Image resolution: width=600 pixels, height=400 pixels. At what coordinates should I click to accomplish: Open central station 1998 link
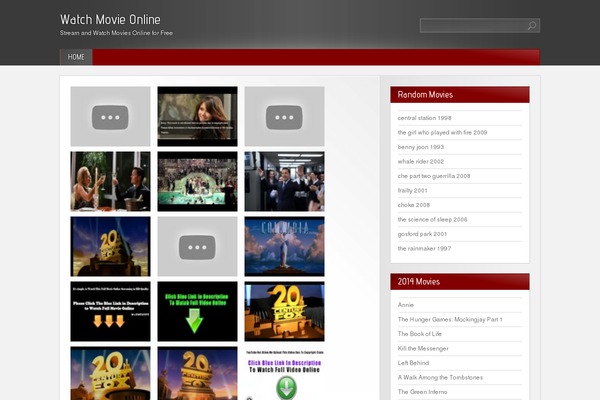click(x=424, y=118)
